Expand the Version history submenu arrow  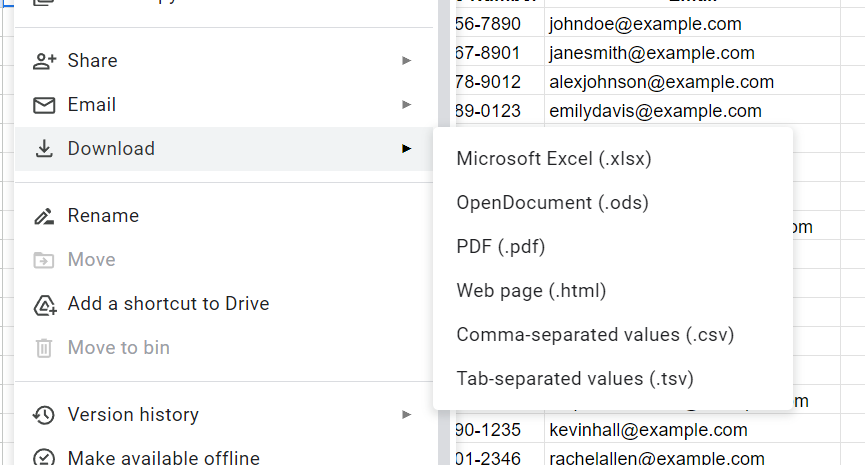pos(406,415)
